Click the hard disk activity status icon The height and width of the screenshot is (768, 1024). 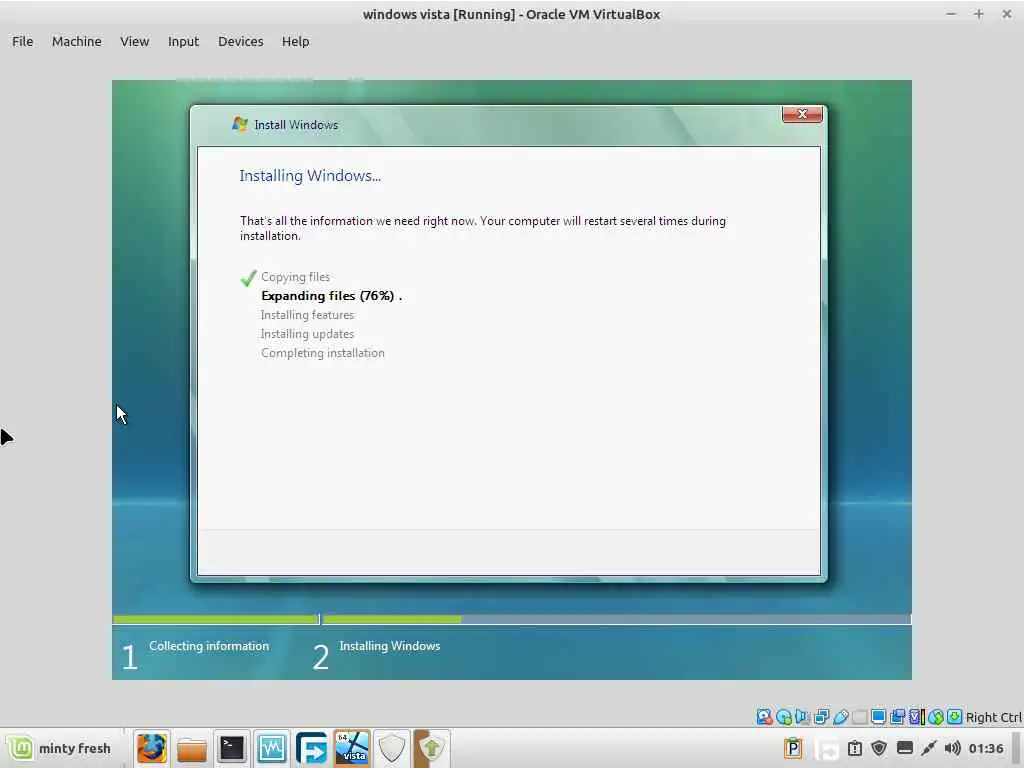[764, 717]
